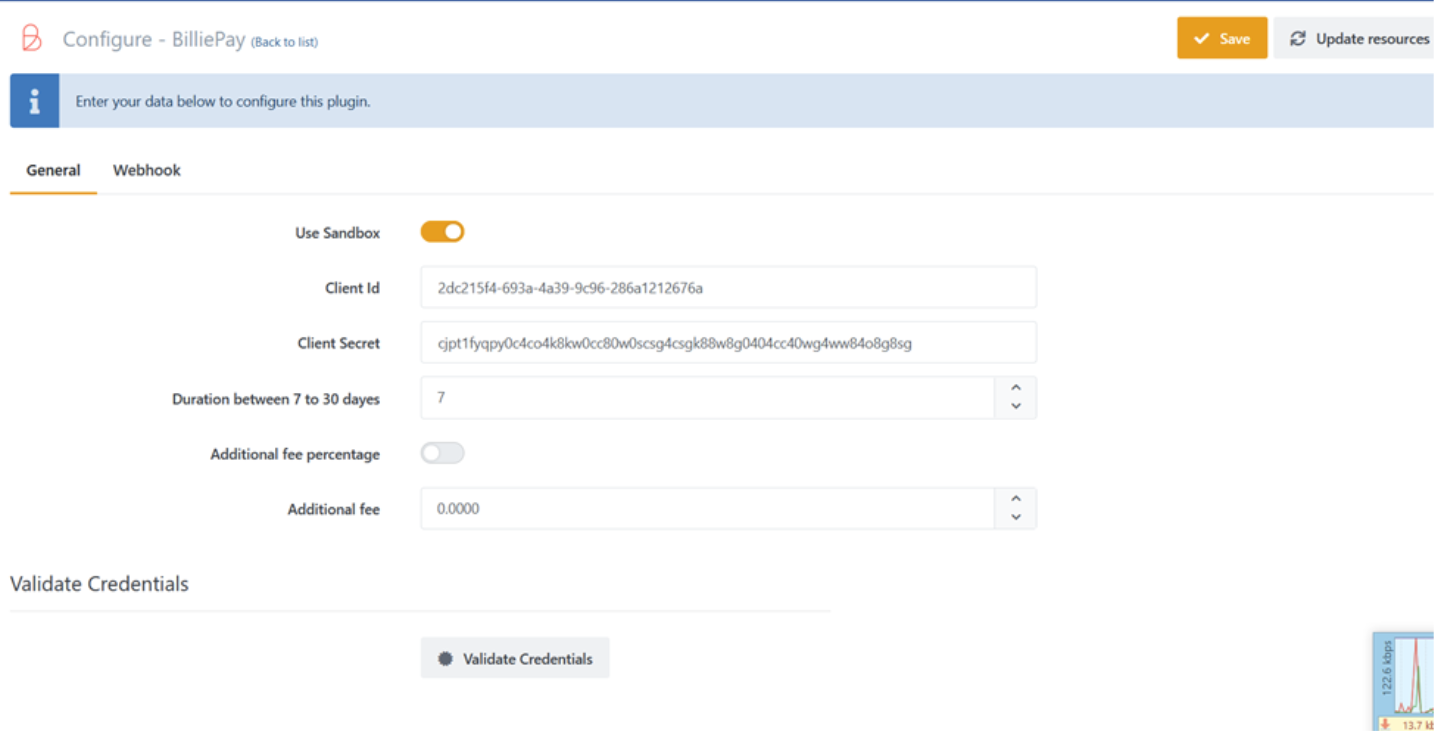Increase the Duration days value
Image resolution: width=1436 pixels, height=731 pixels.
1016,388
